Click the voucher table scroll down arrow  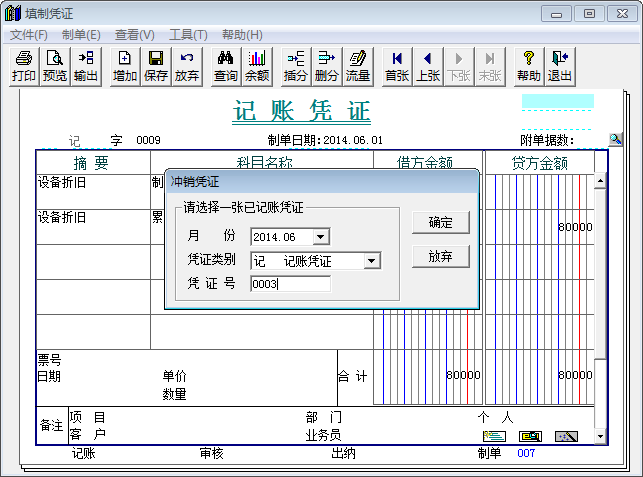click(600, 436)
